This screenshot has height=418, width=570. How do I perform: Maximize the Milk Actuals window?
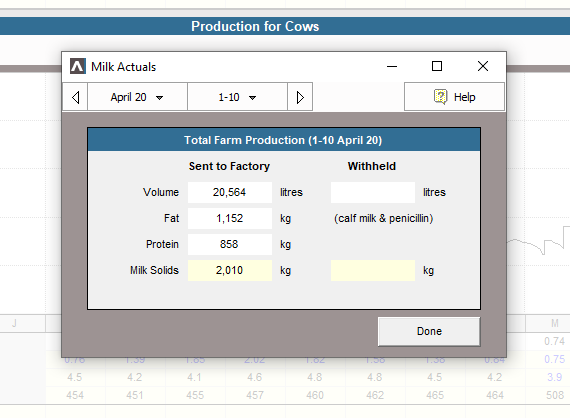437,66
